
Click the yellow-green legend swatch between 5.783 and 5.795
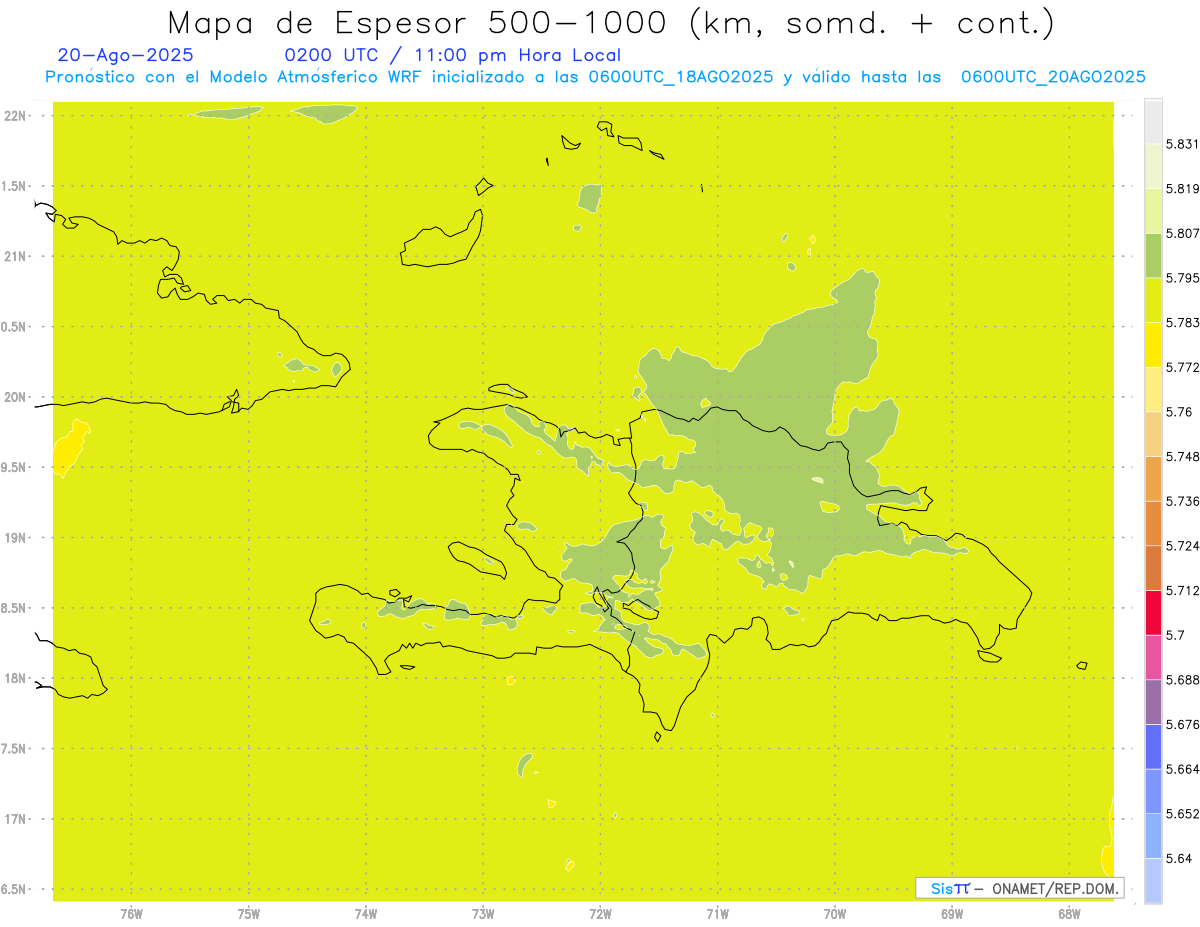coord(1153,300)
